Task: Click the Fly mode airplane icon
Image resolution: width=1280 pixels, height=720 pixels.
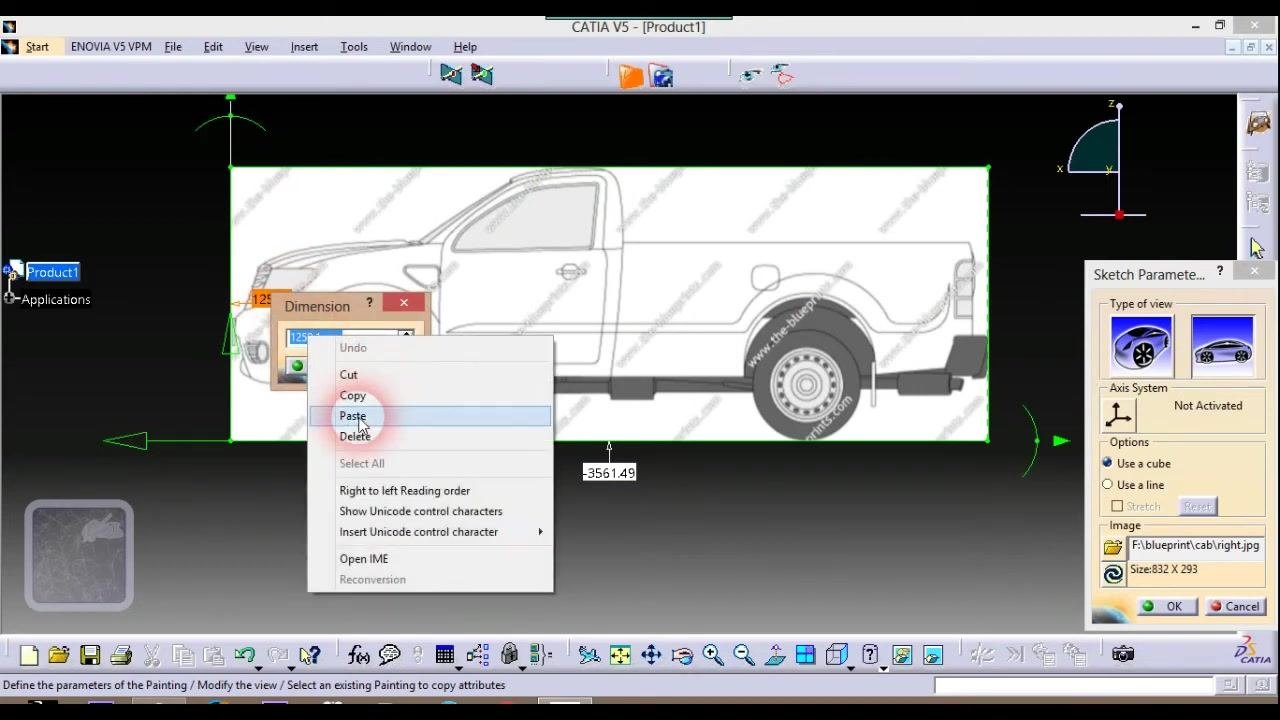Action: click(x=589, y=655)
